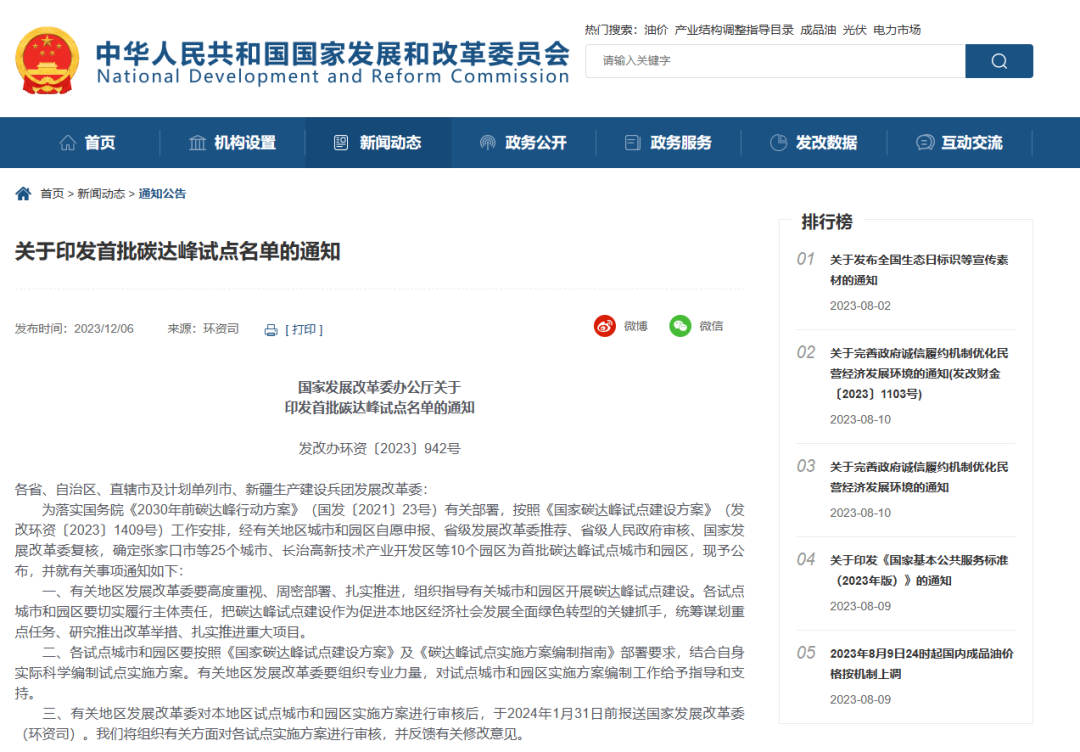Type in the keyword search field

pyautogui.click(x=775, y=61)
